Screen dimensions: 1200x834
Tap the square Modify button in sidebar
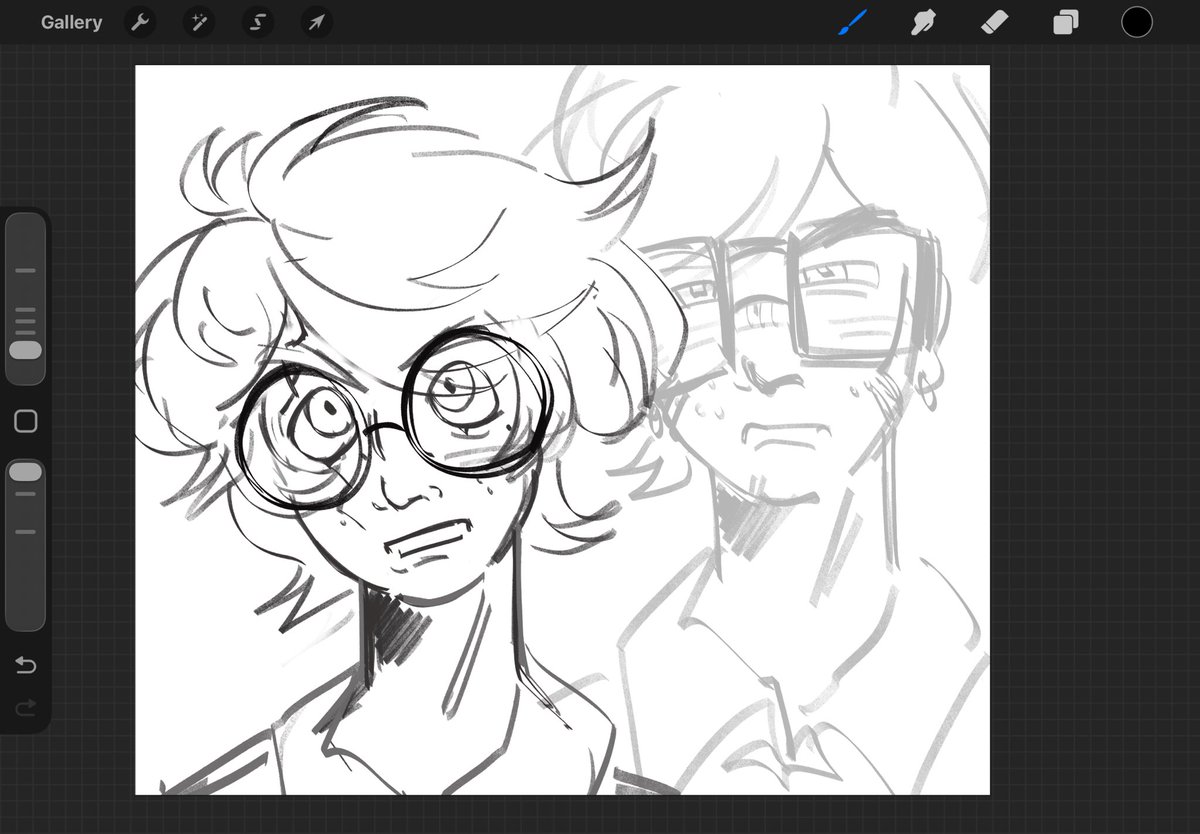click(x=26, y=421)
